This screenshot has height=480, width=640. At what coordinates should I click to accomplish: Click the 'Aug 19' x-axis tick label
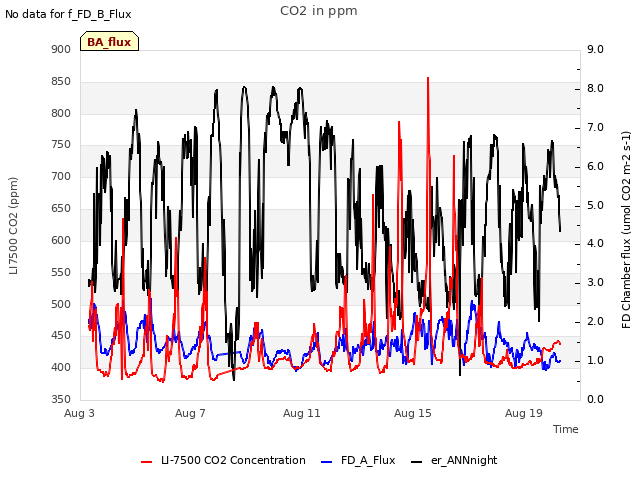(524, 413)
